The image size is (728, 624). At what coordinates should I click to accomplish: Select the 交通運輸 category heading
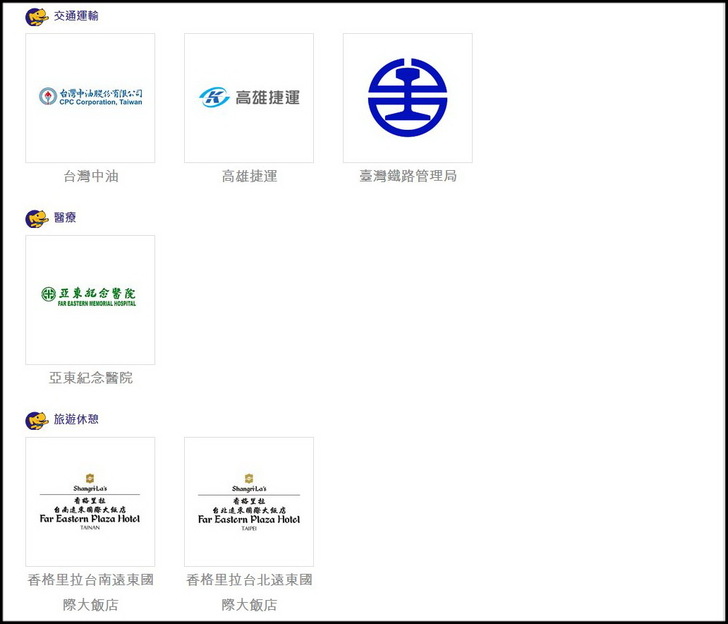[76, 16]
